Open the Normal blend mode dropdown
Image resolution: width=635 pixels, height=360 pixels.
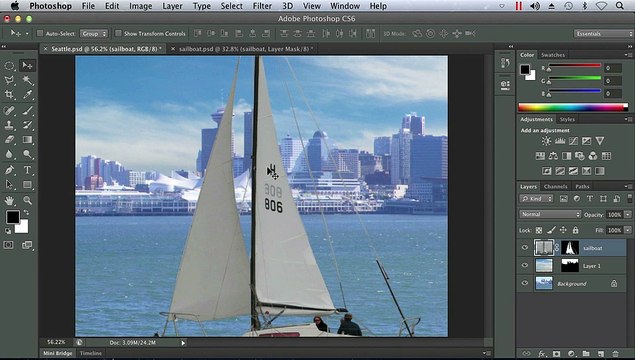tap(550, 214)
